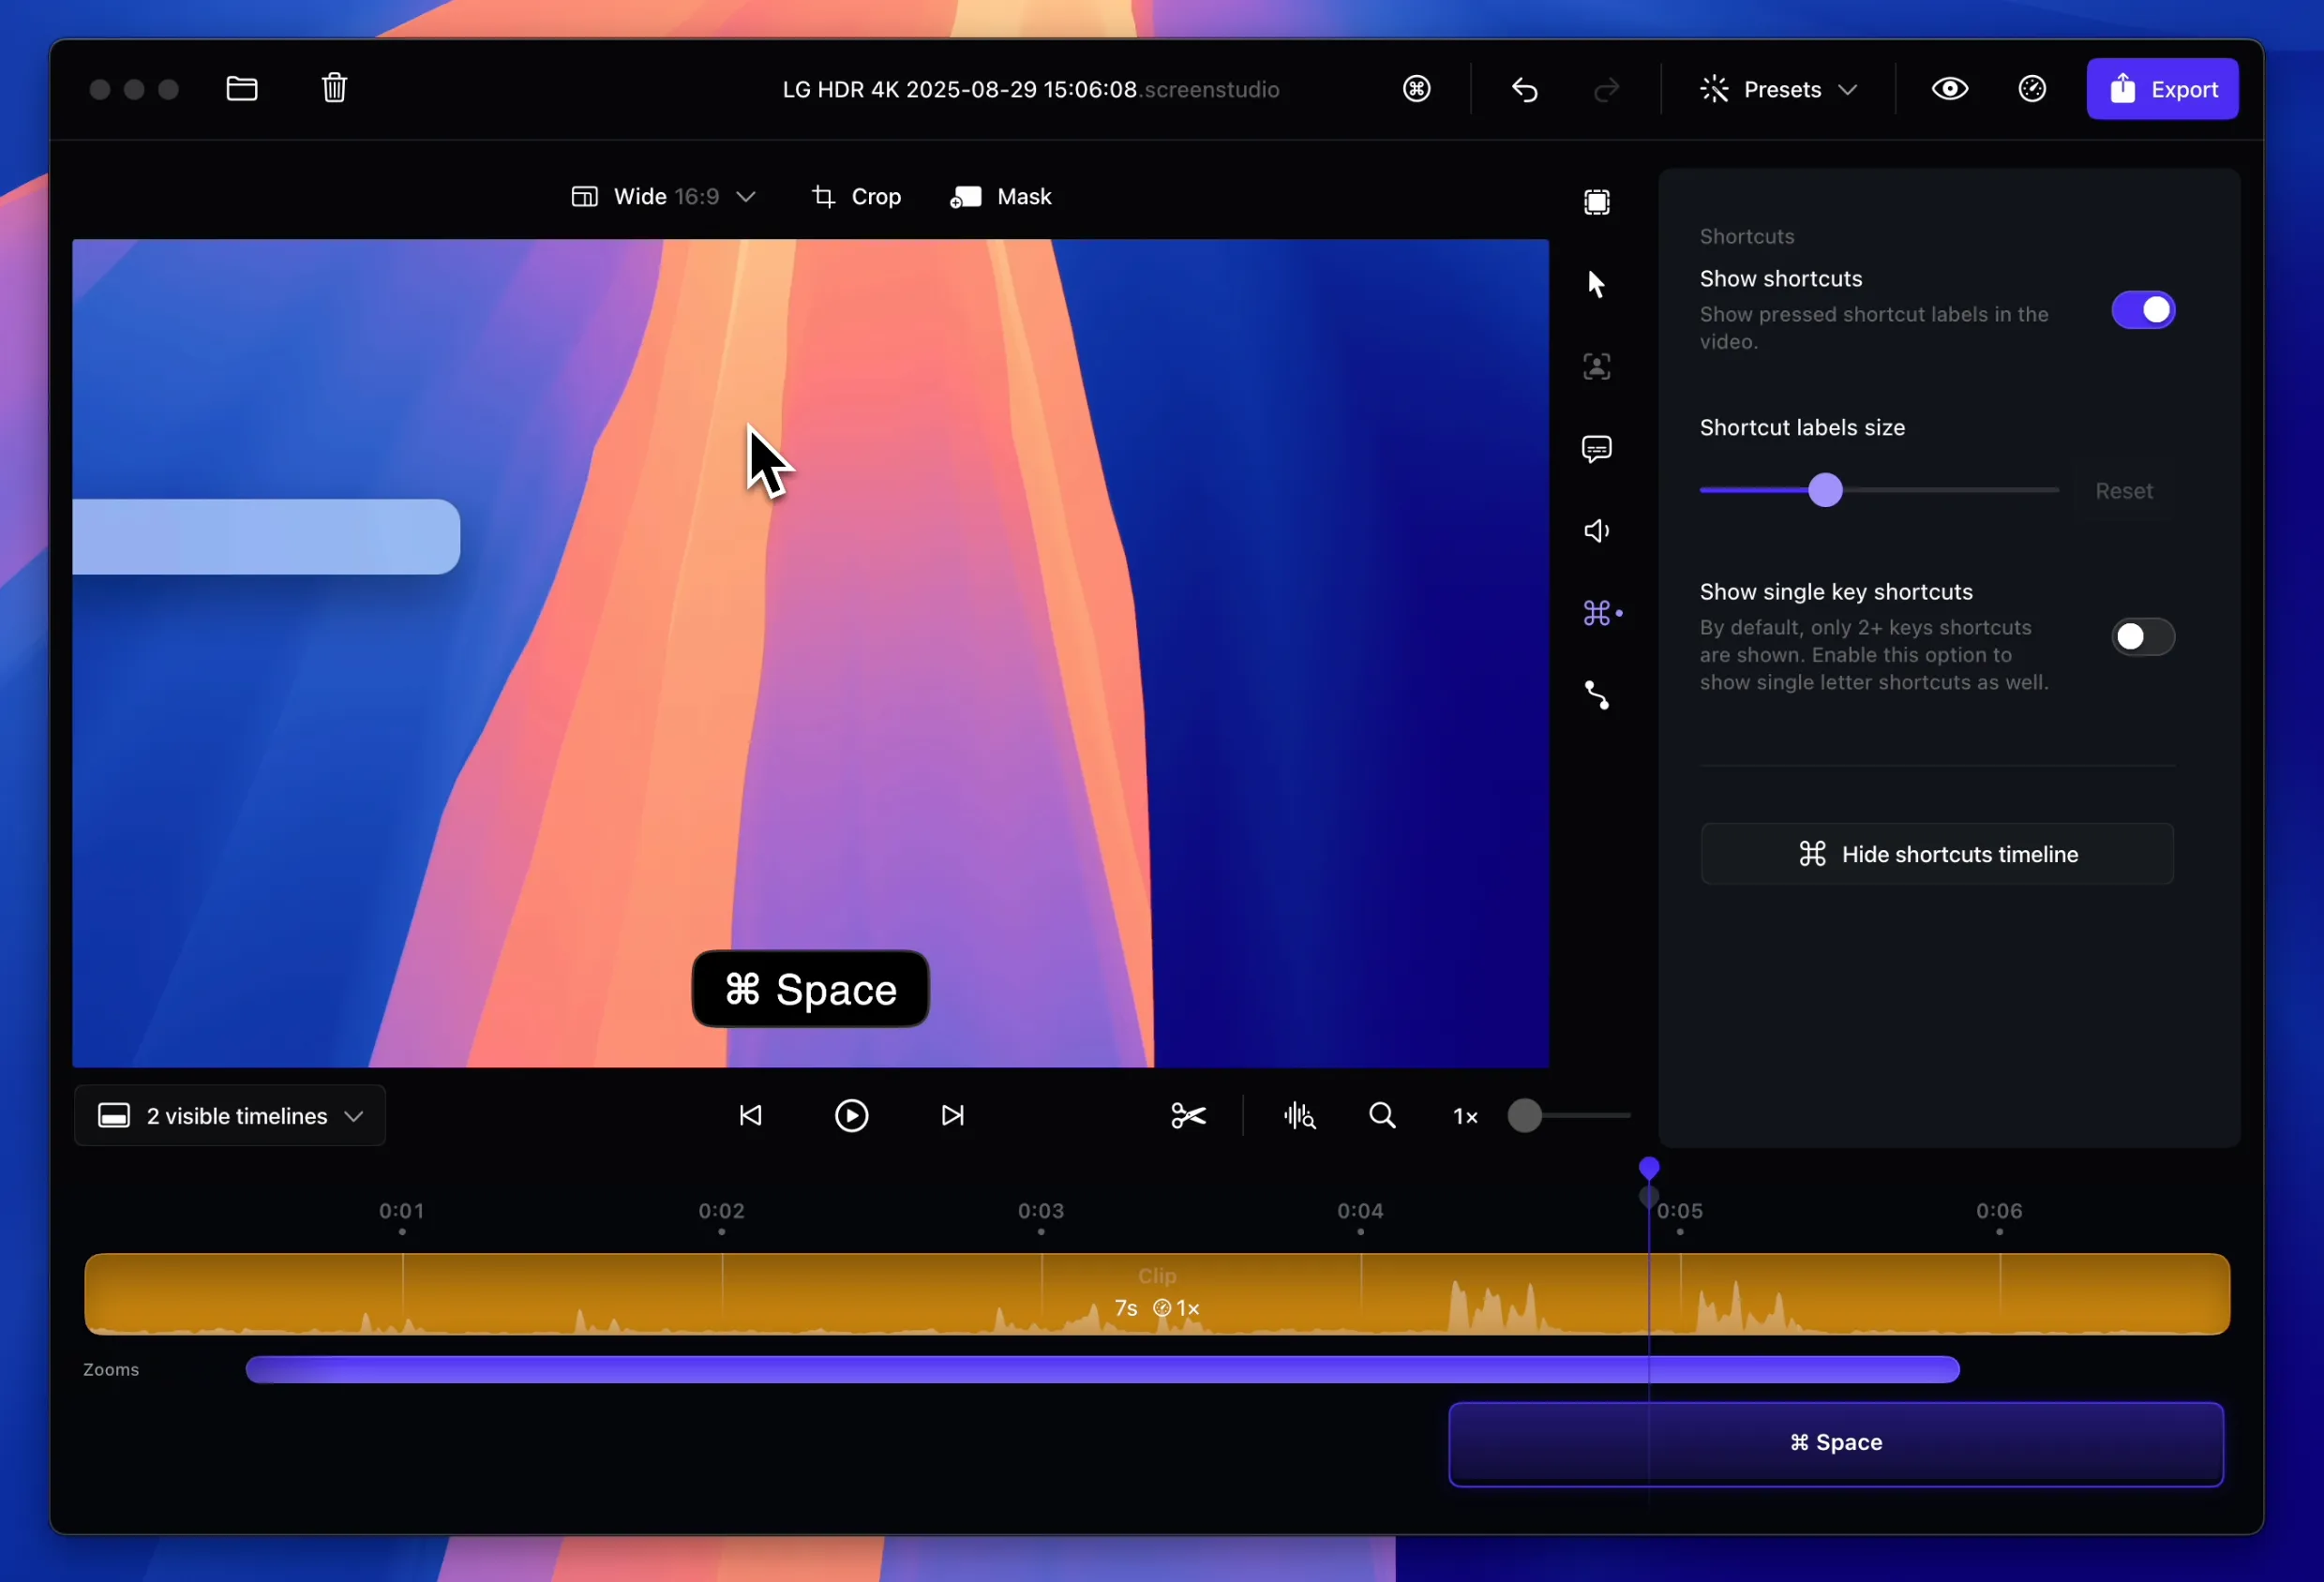Click the Export button
Viewport: 2324px width, 1582px height.
tap(2162, 89)
